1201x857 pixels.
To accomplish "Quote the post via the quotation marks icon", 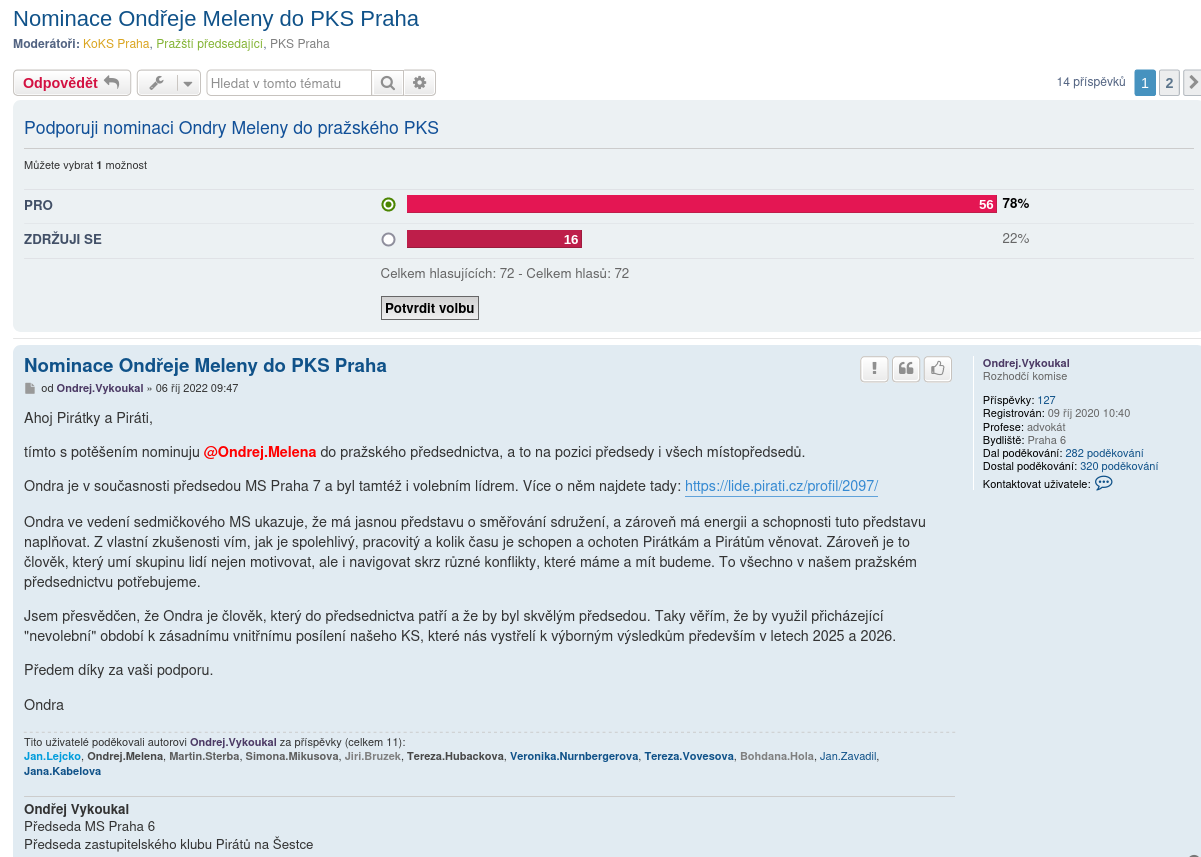I will 905,369.
